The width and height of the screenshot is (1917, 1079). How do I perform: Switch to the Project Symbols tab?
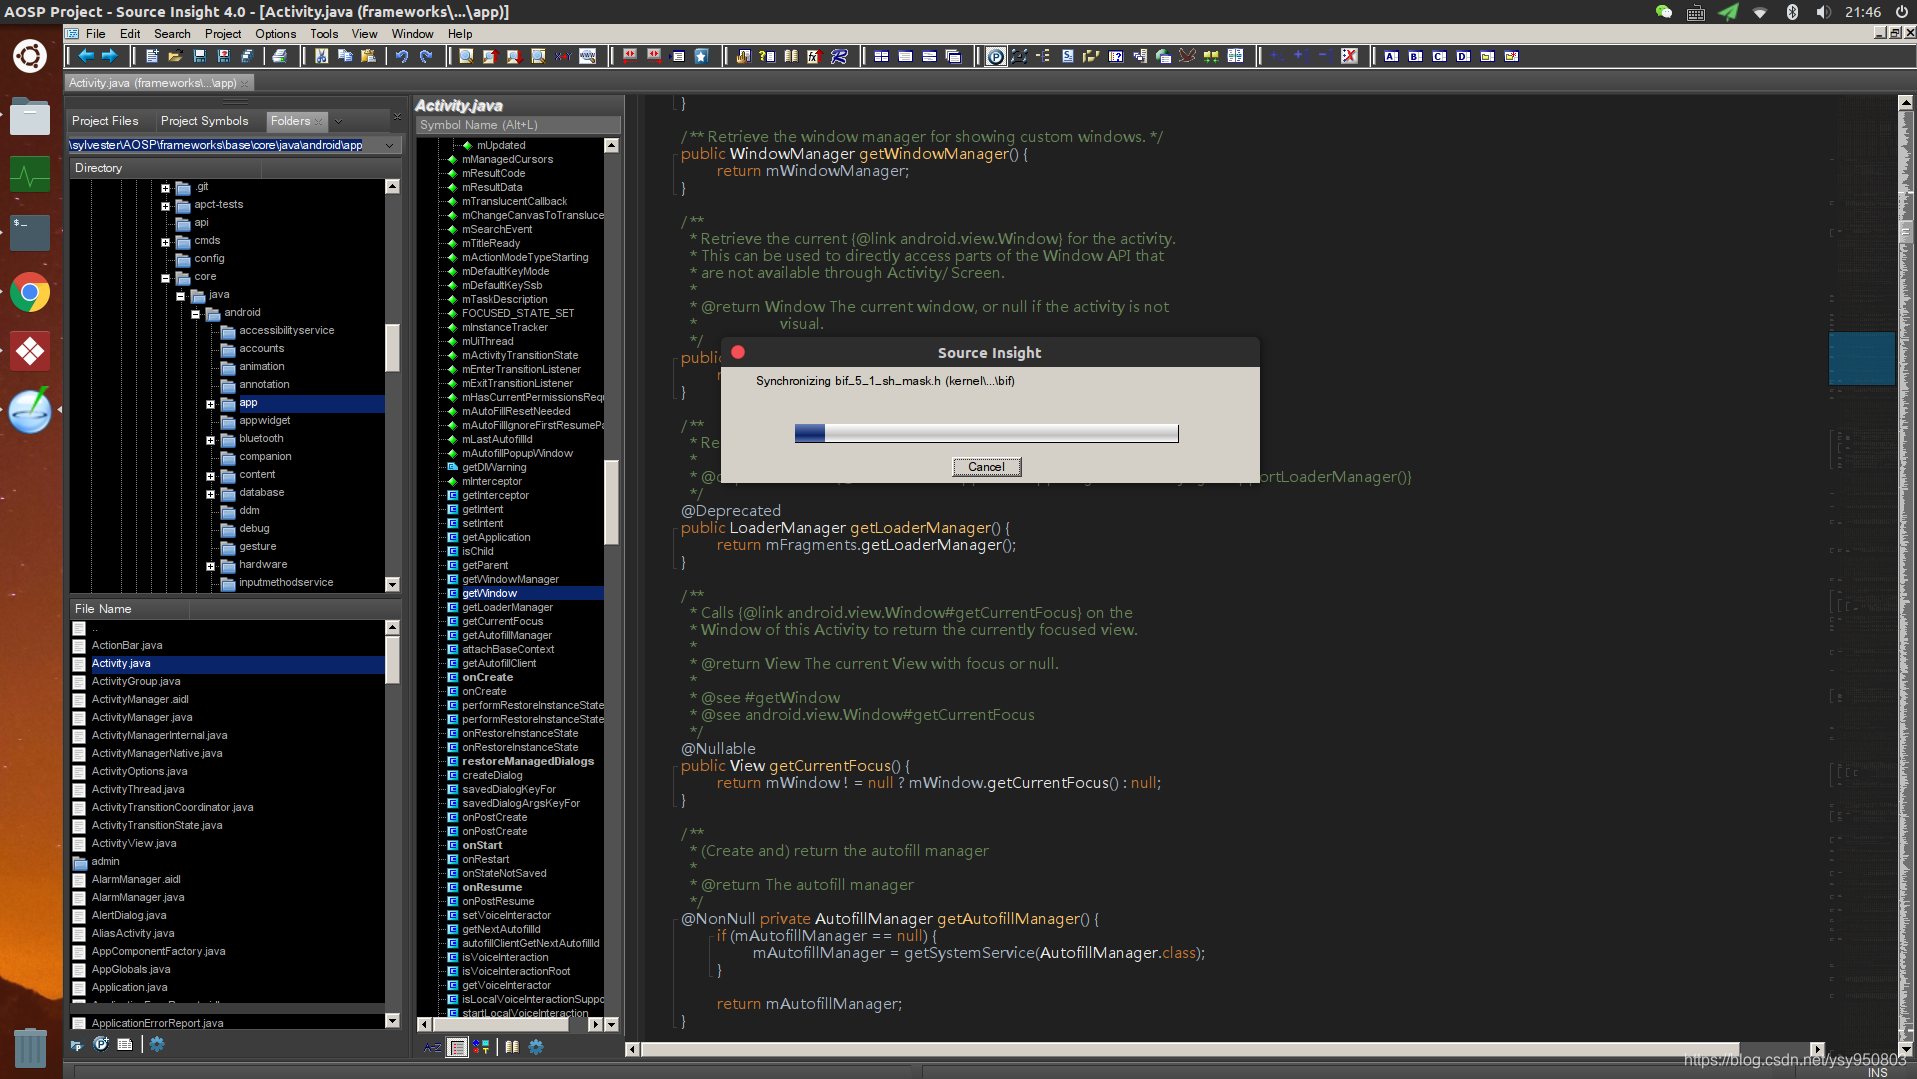pyautogui.click(x=204, y=120)
